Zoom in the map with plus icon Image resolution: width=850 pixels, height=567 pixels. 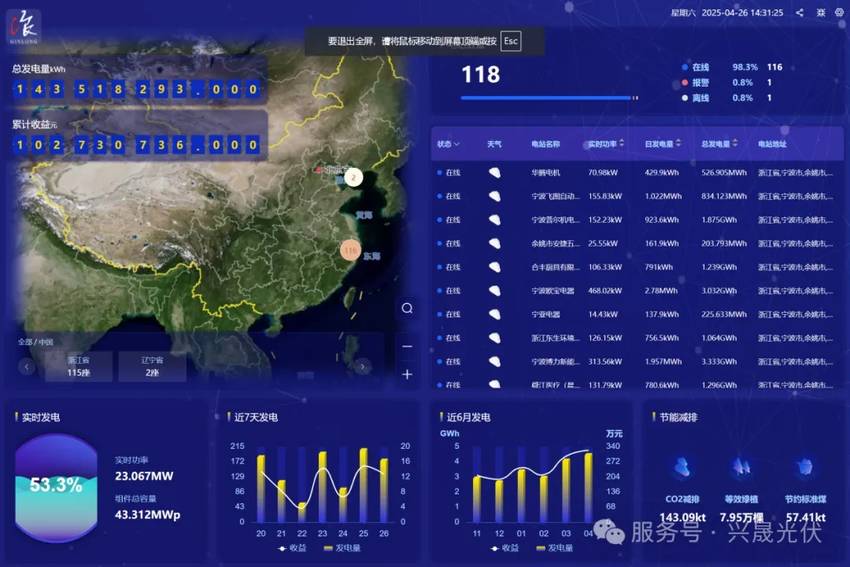tap(407, 374)
